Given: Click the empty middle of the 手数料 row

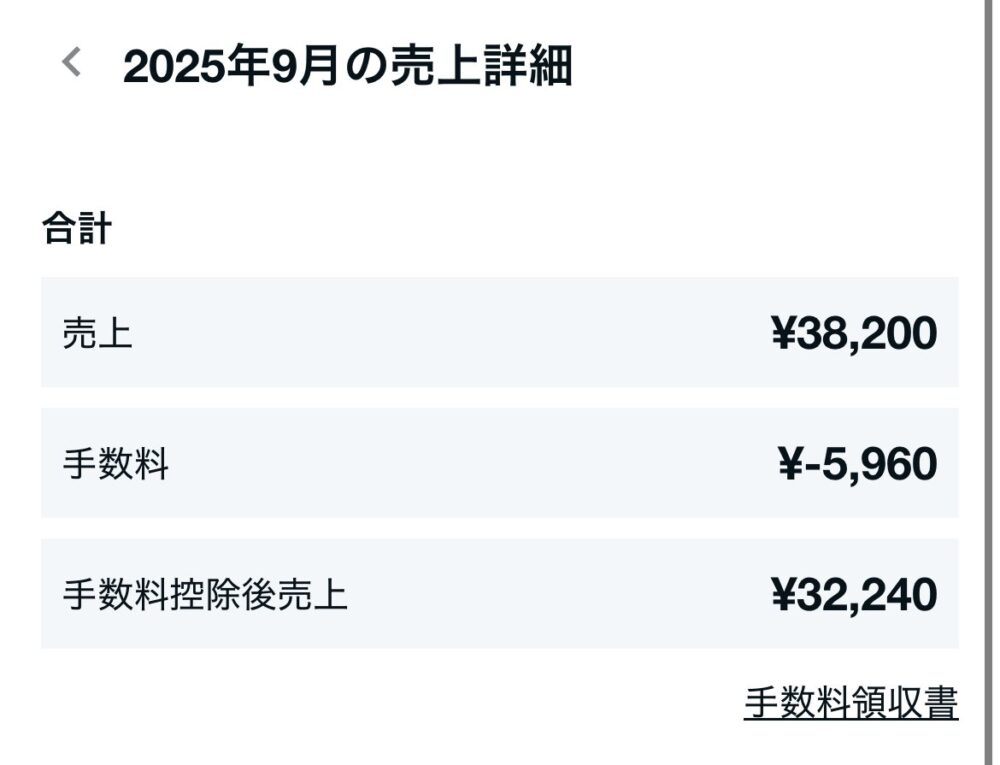Looking at the screenshot, I should pyautogui.click(x=450, y=464).
